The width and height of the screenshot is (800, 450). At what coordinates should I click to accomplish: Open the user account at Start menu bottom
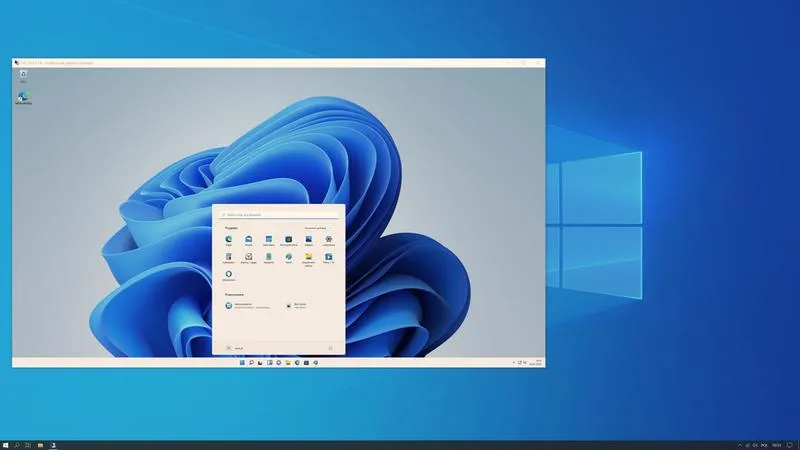coord(235,348)
